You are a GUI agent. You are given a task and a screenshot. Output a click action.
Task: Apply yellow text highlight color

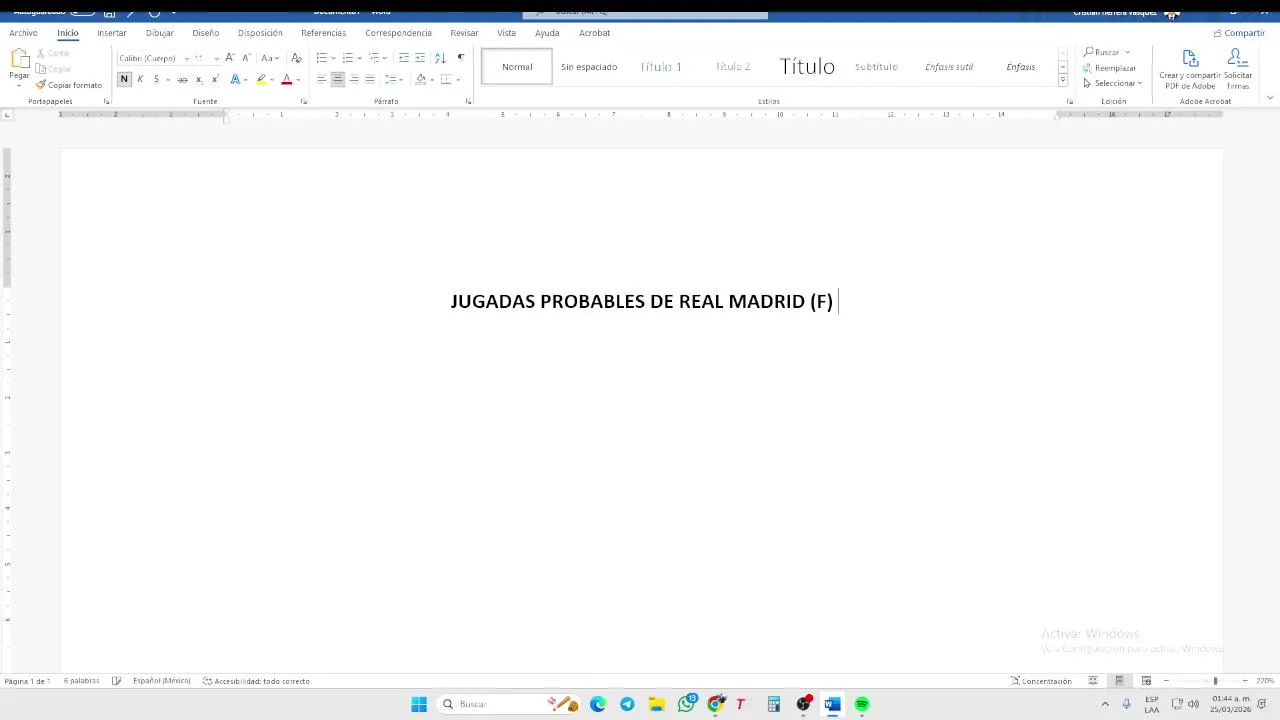pos(261,79)
